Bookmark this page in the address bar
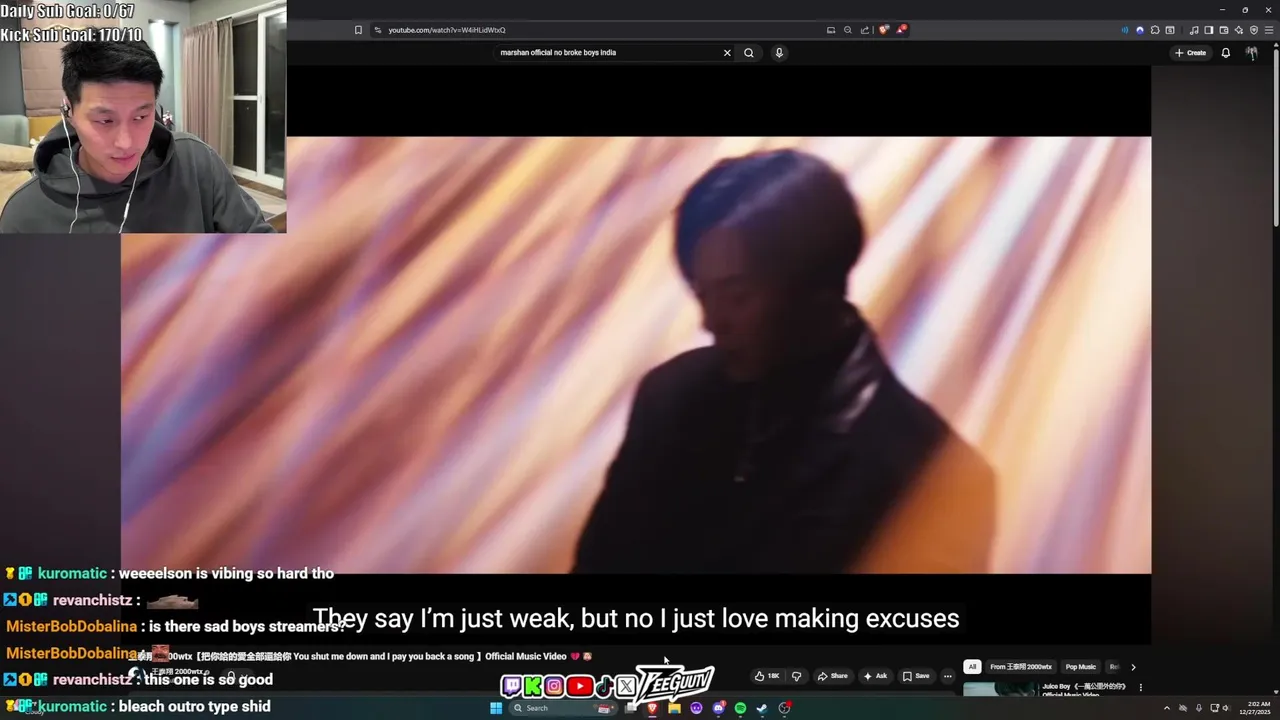Screen dimensions: 1280x720 [x=358, y=30]
